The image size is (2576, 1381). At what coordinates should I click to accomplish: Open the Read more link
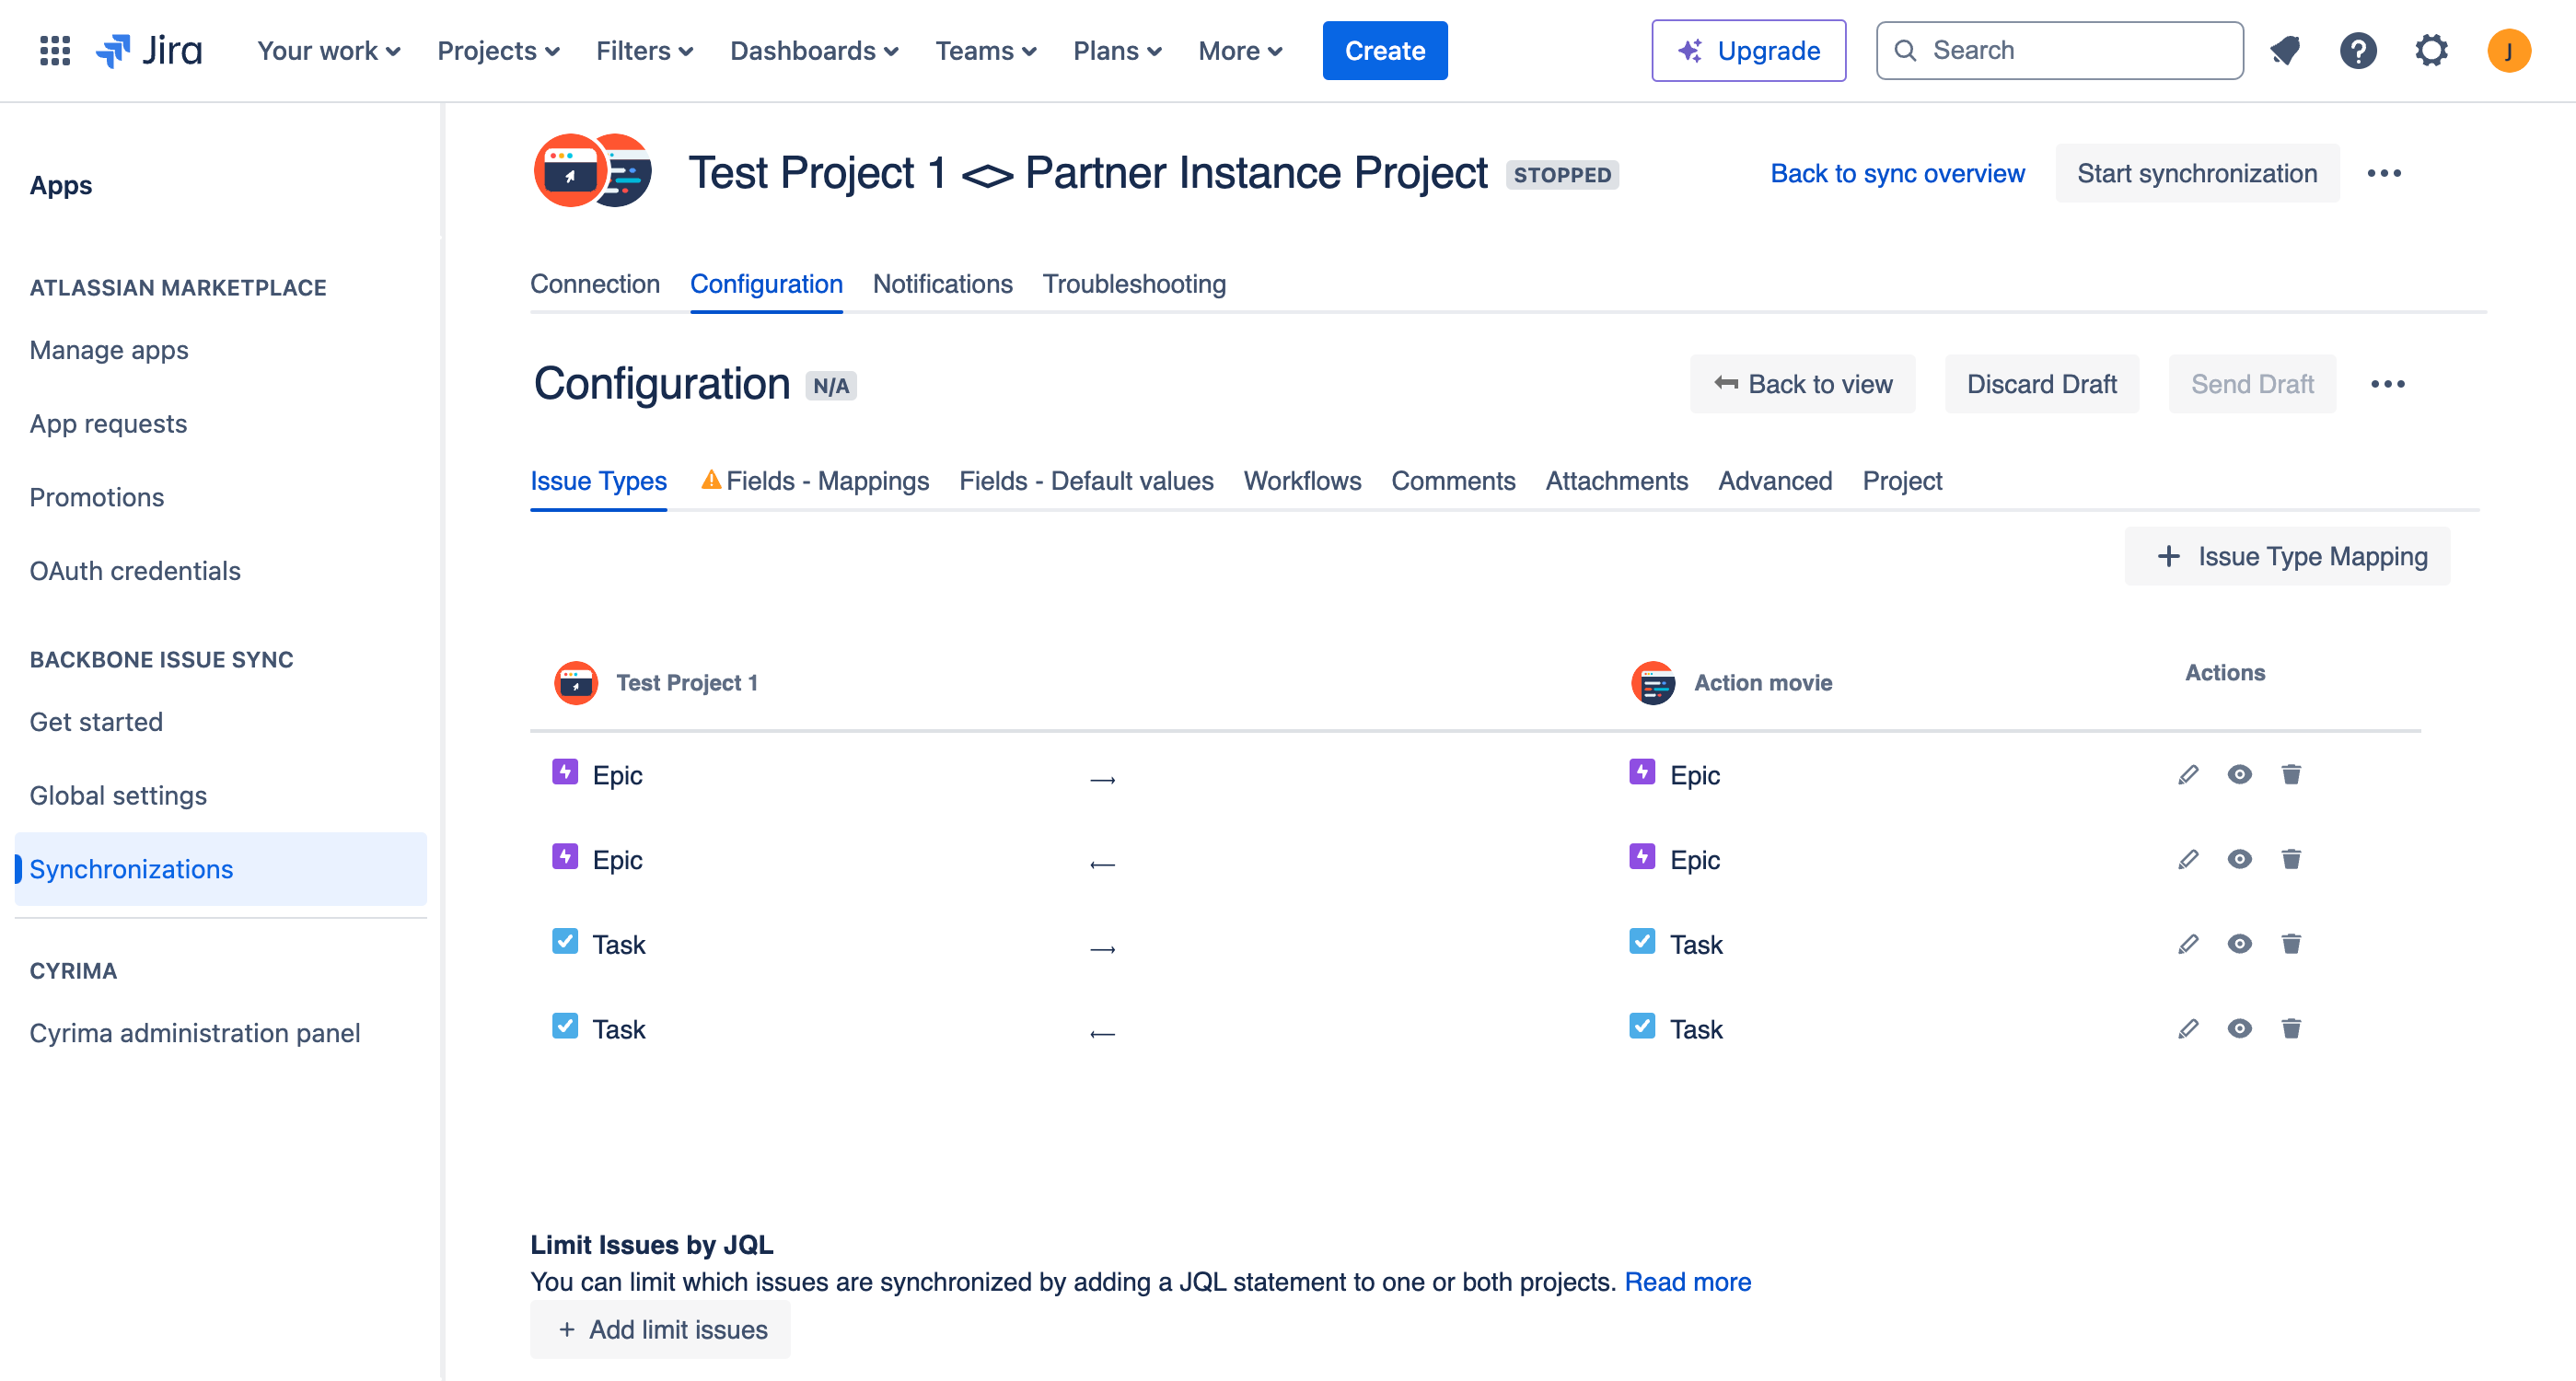coord(1687,1281)
